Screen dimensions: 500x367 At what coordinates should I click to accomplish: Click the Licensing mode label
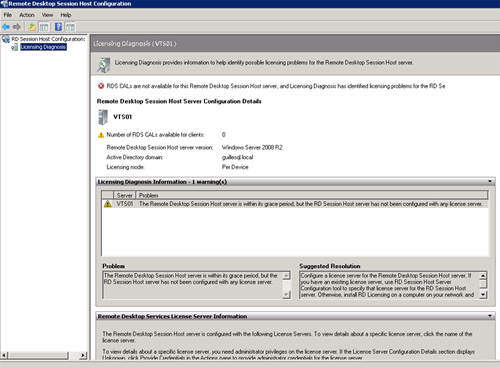(x=125, y=167)
